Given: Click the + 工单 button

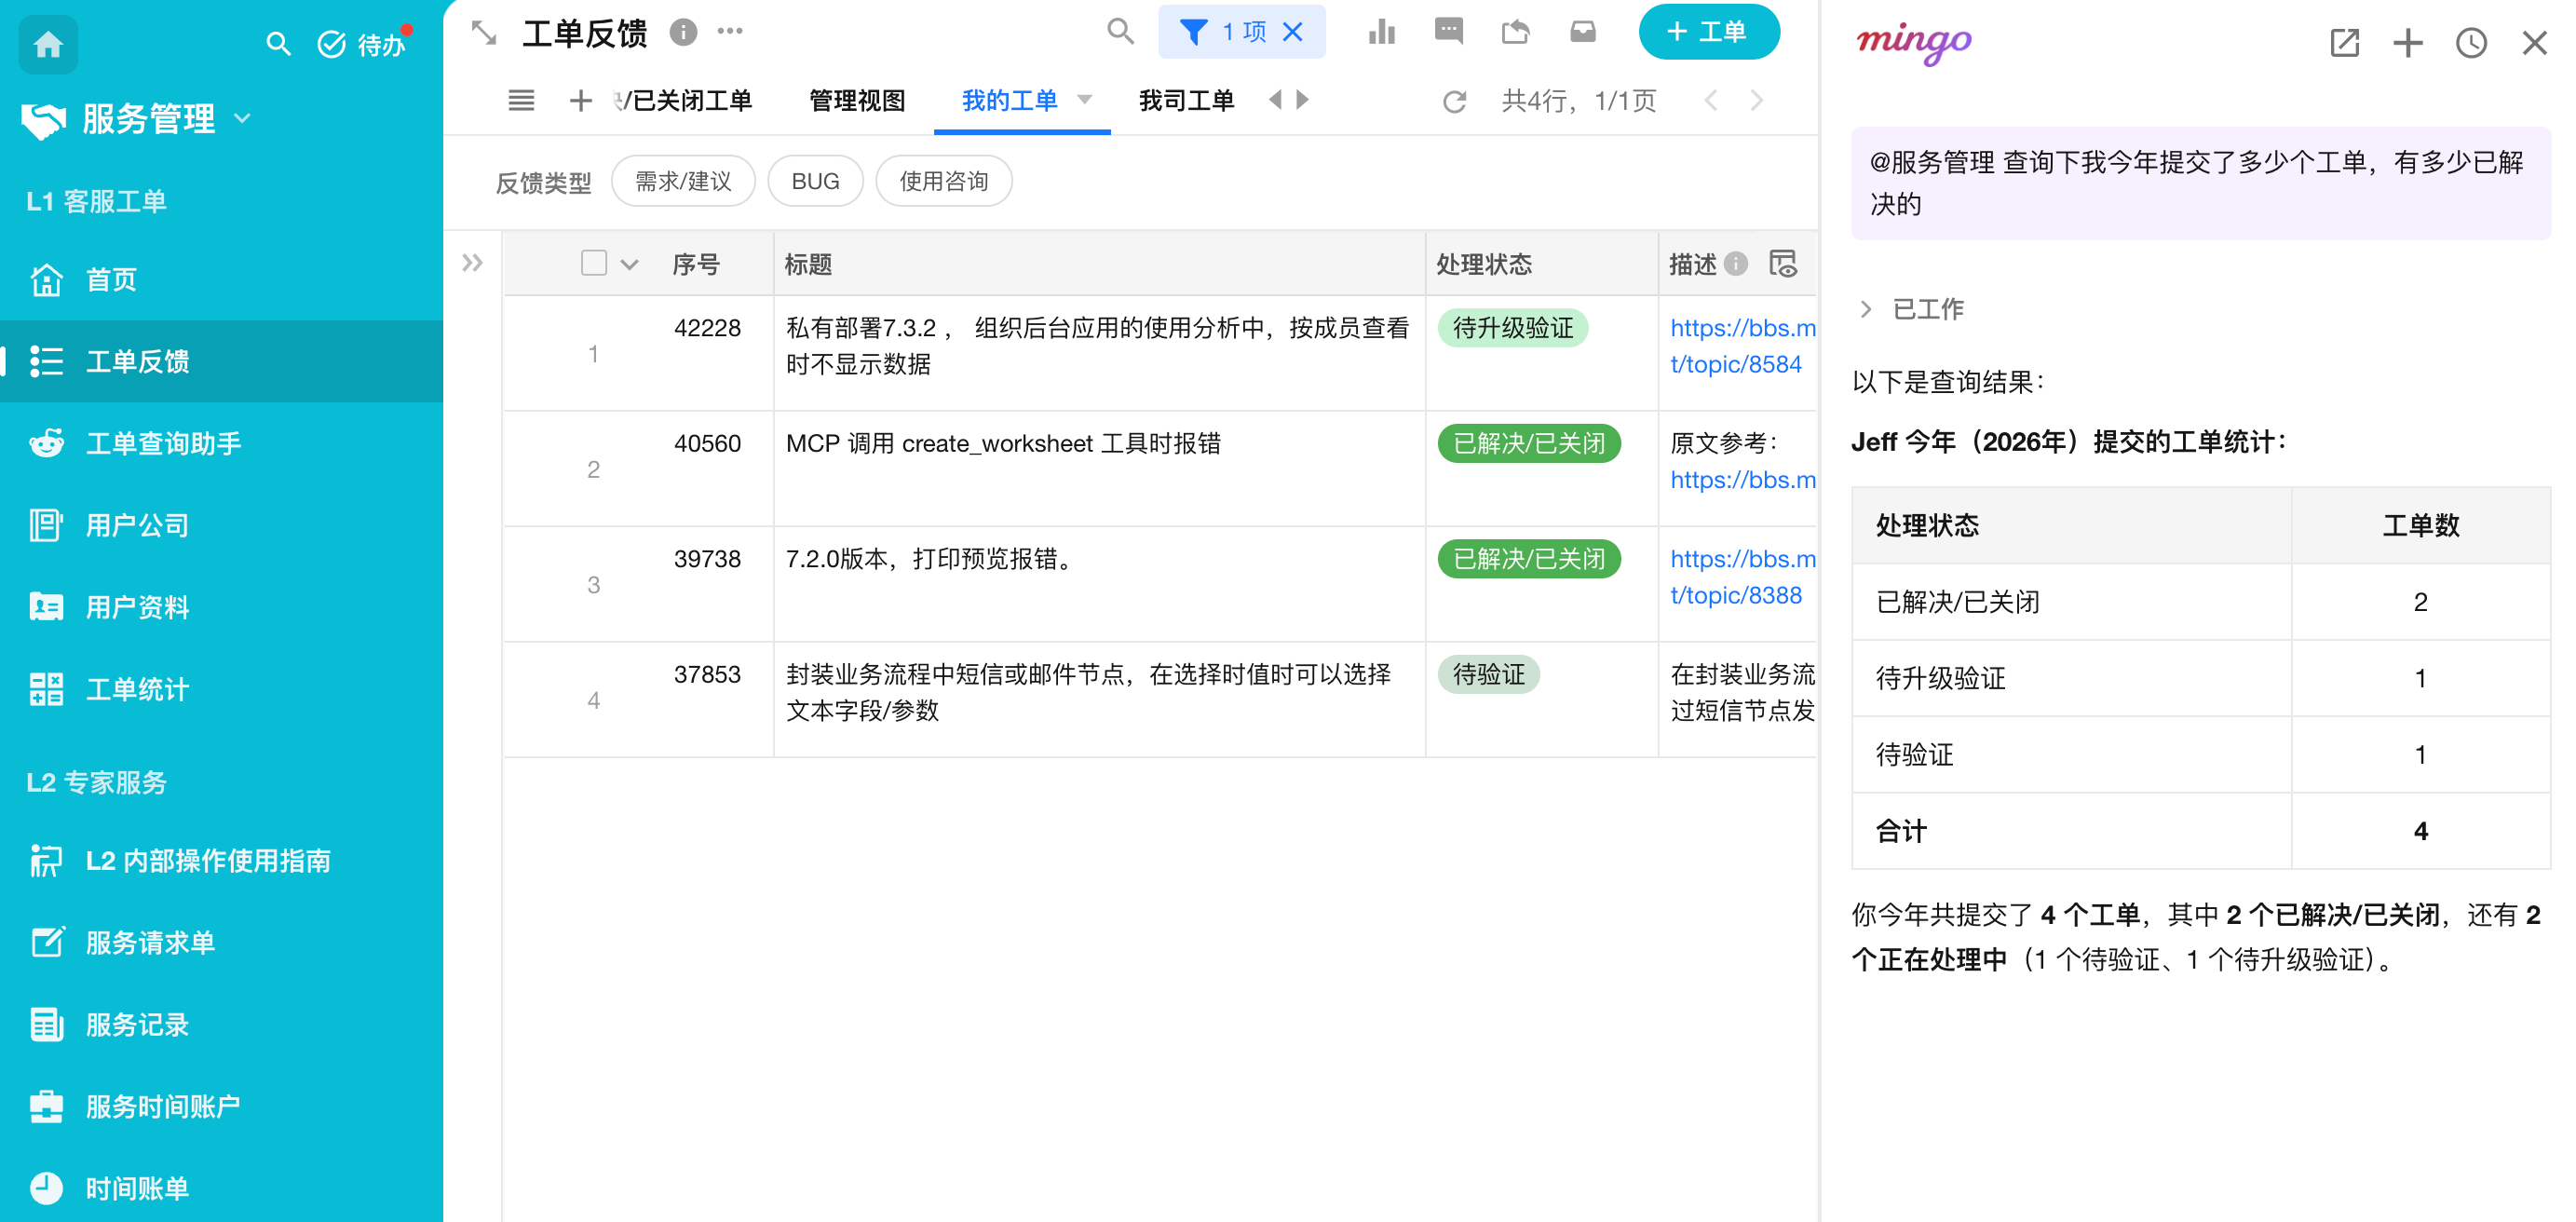Looking at the screenshot, I should pos(1709,32).
